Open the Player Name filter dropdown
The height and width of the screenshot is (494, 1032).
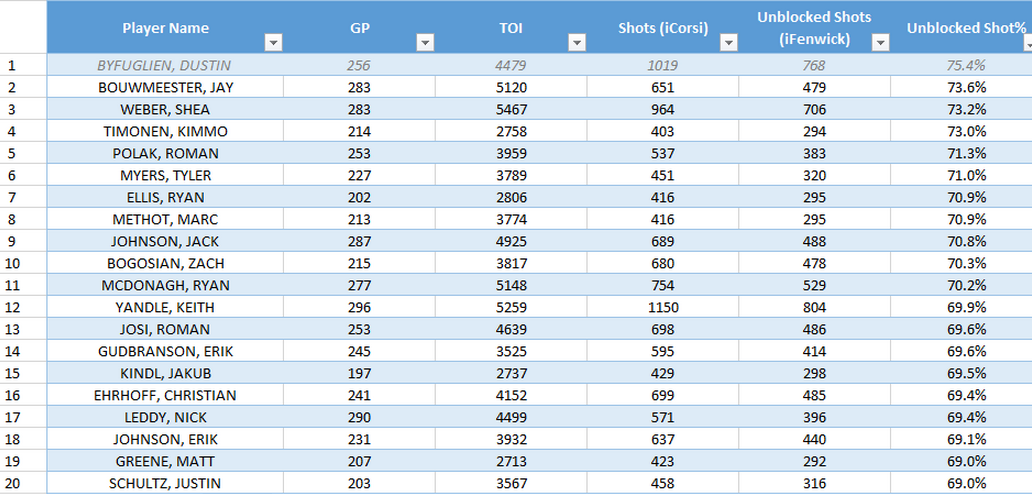tap(273, 43)
